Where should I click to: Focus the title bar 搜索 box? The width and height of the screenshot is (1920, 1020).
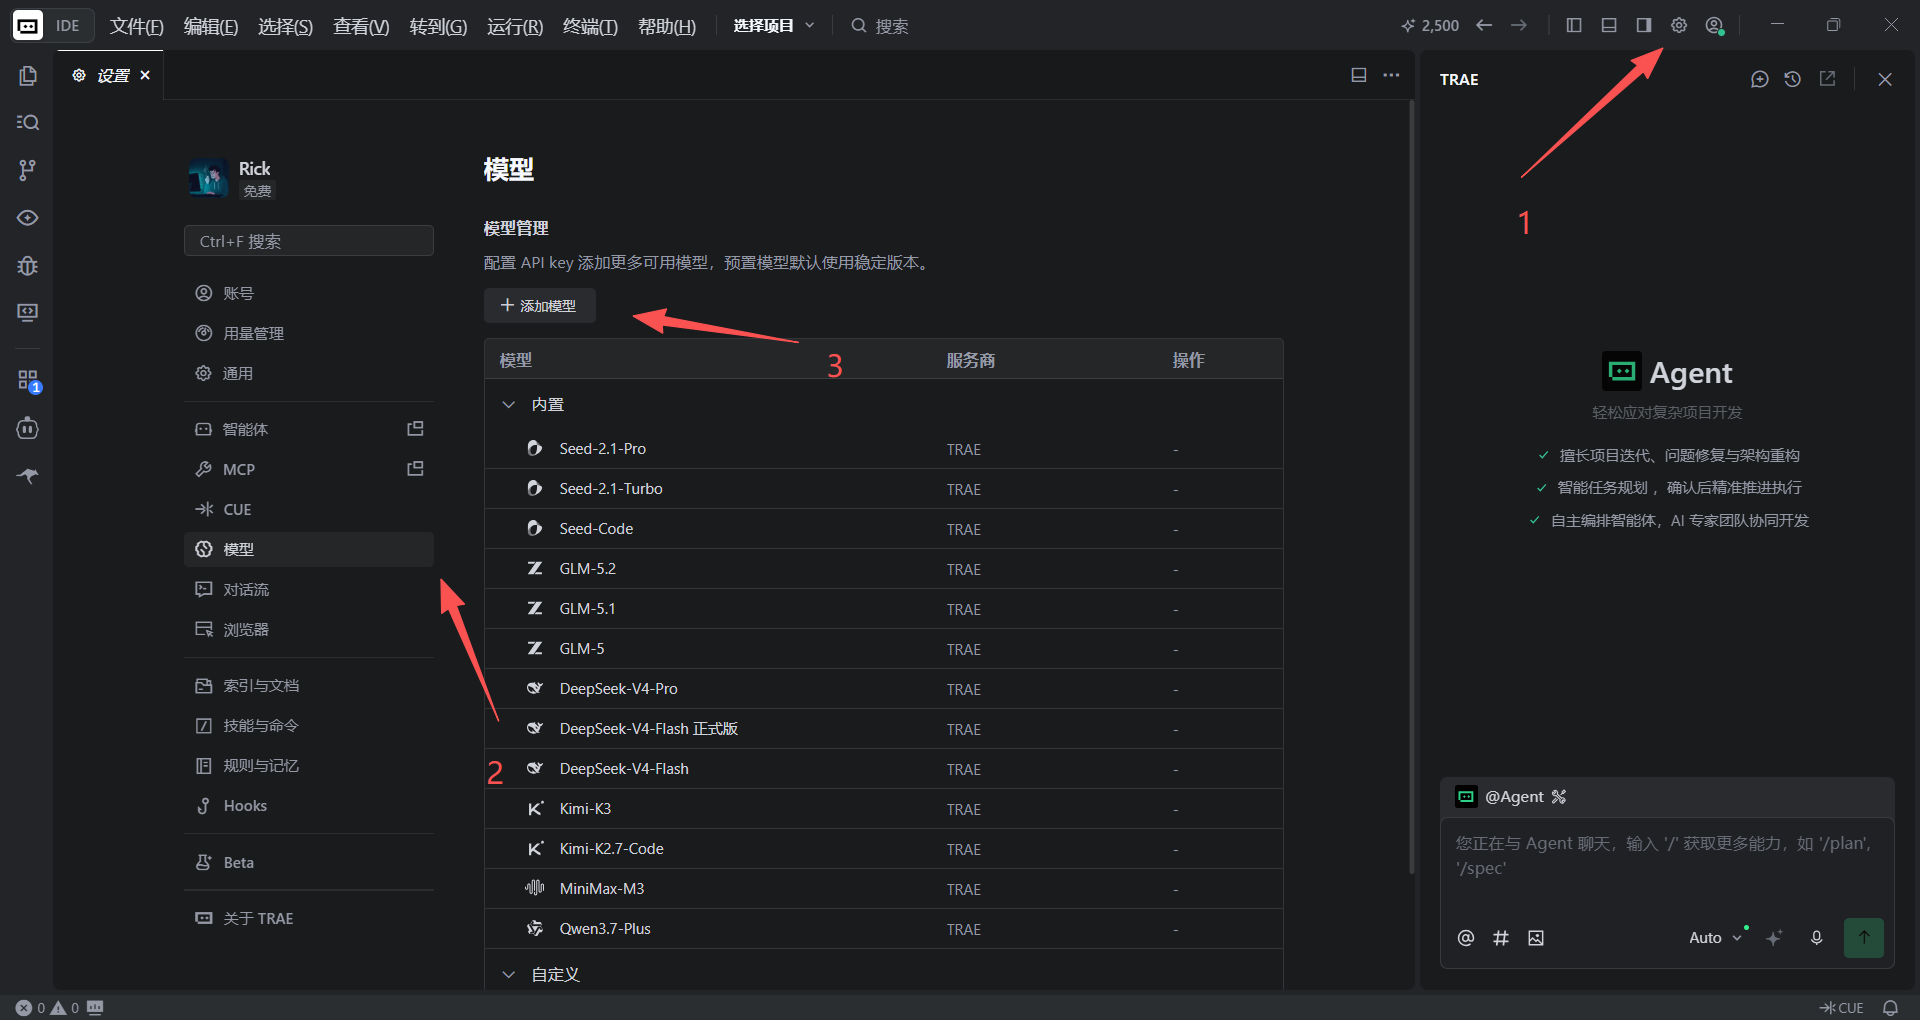[x=880, y=26]
